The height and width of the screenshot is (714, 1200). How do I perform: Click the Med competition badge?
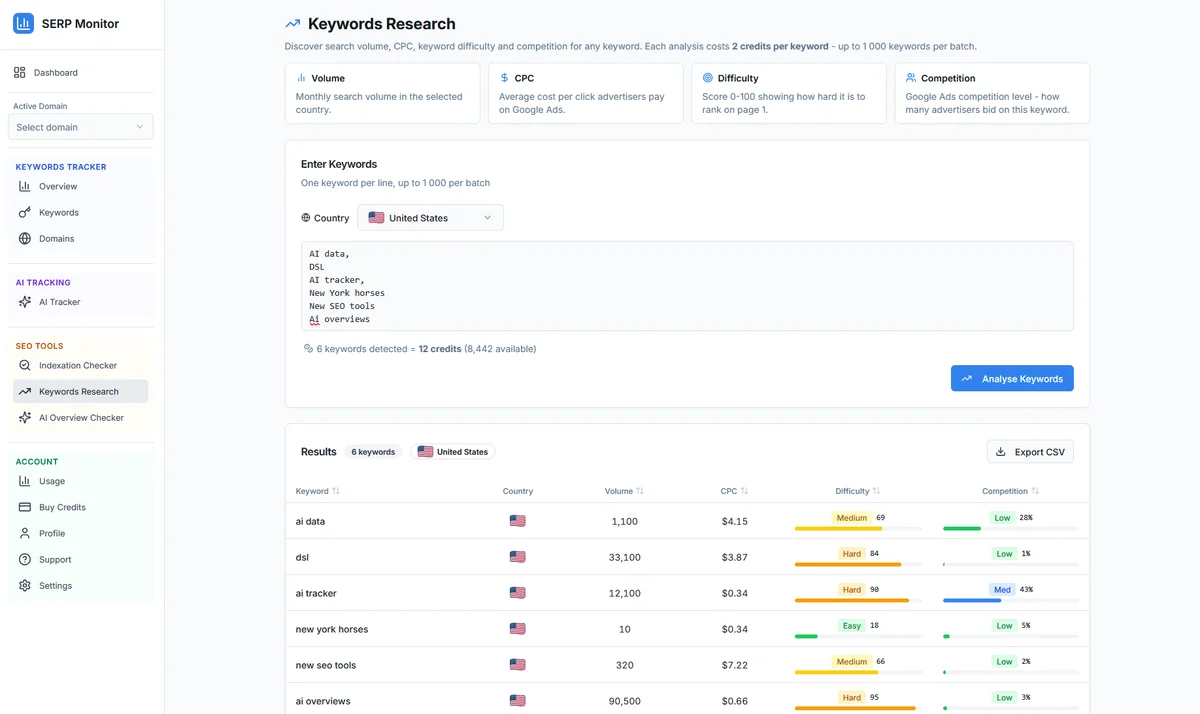pyautogui.click(x=1002, y=590)
